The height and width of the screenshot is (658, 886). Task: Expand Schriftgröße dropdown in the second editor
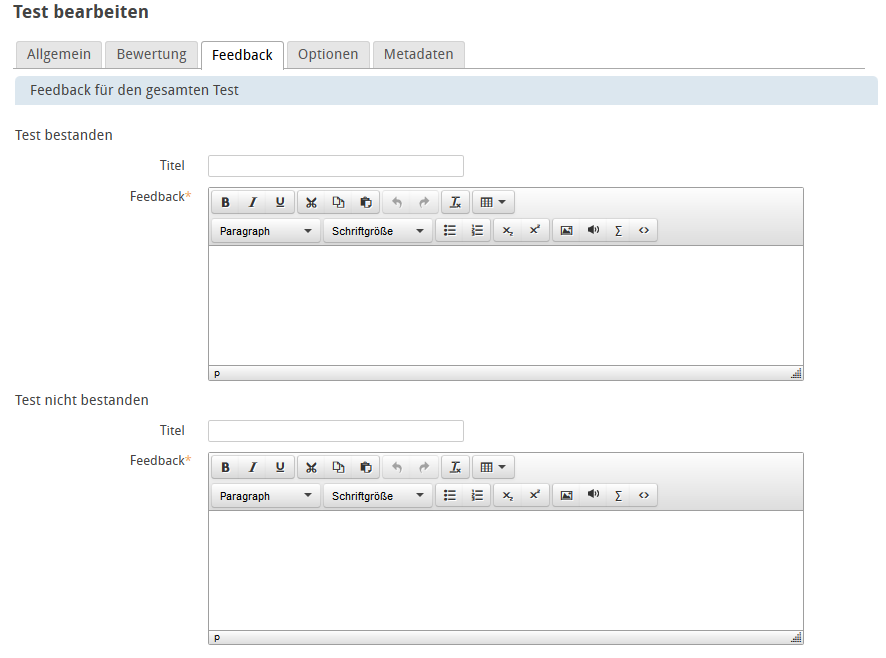coord(377,496)
